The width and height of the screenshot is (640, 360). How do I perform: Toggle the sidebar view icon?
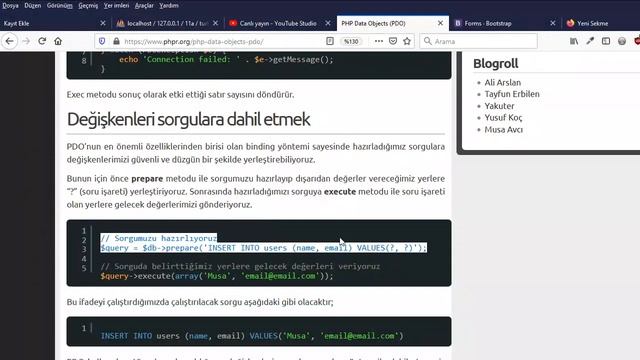606,41
